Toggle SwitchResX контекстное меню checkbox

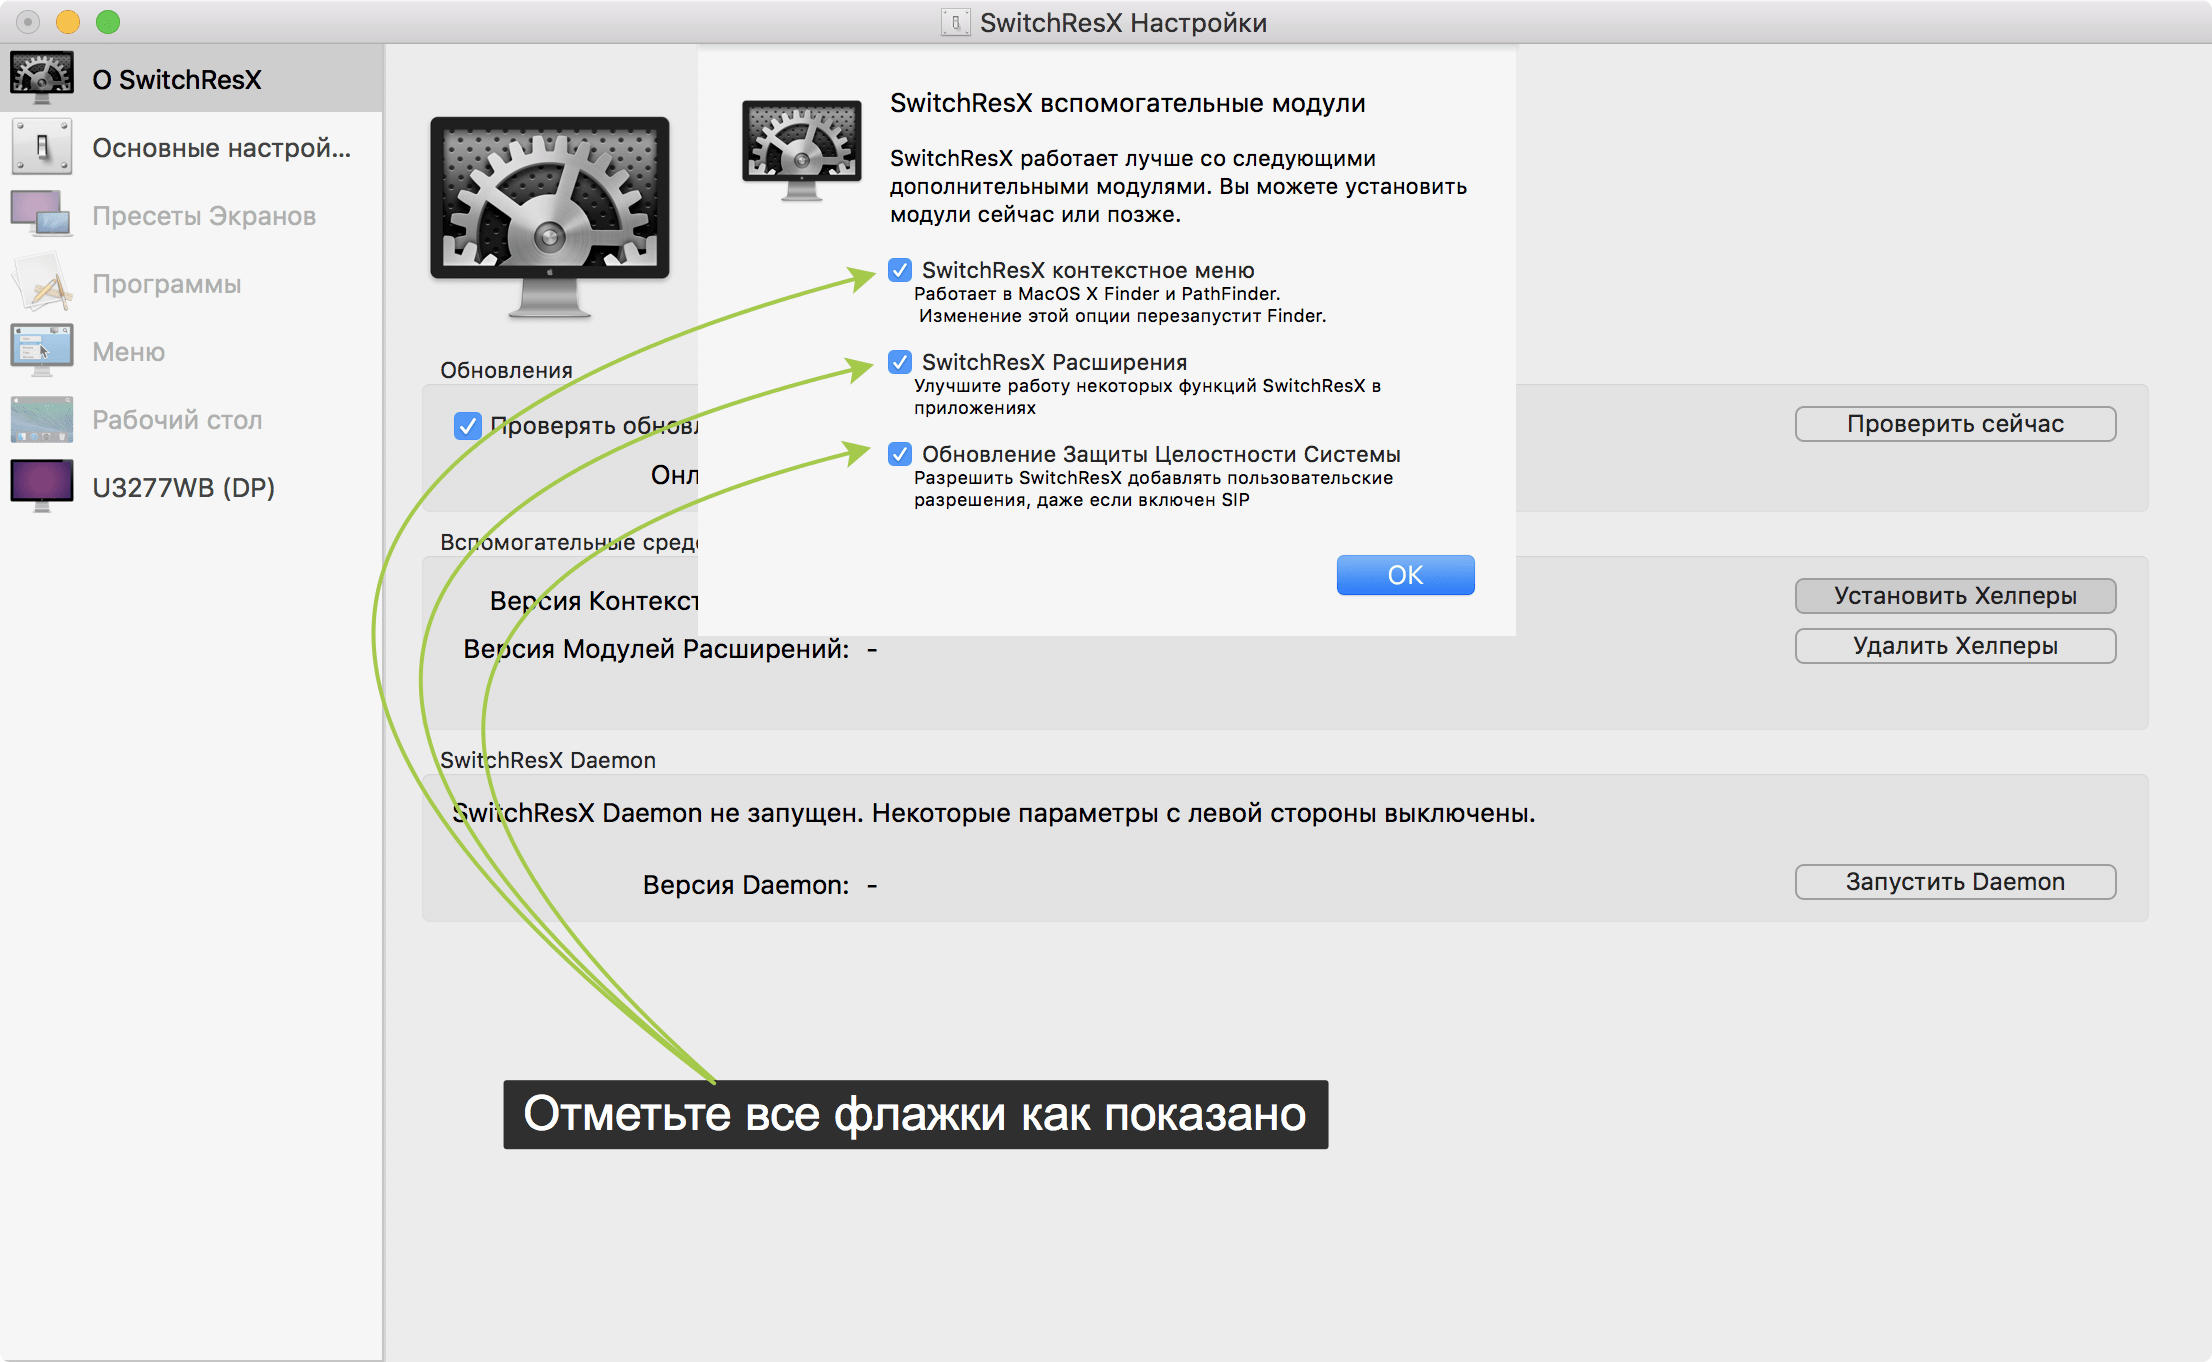click(900, 270)
